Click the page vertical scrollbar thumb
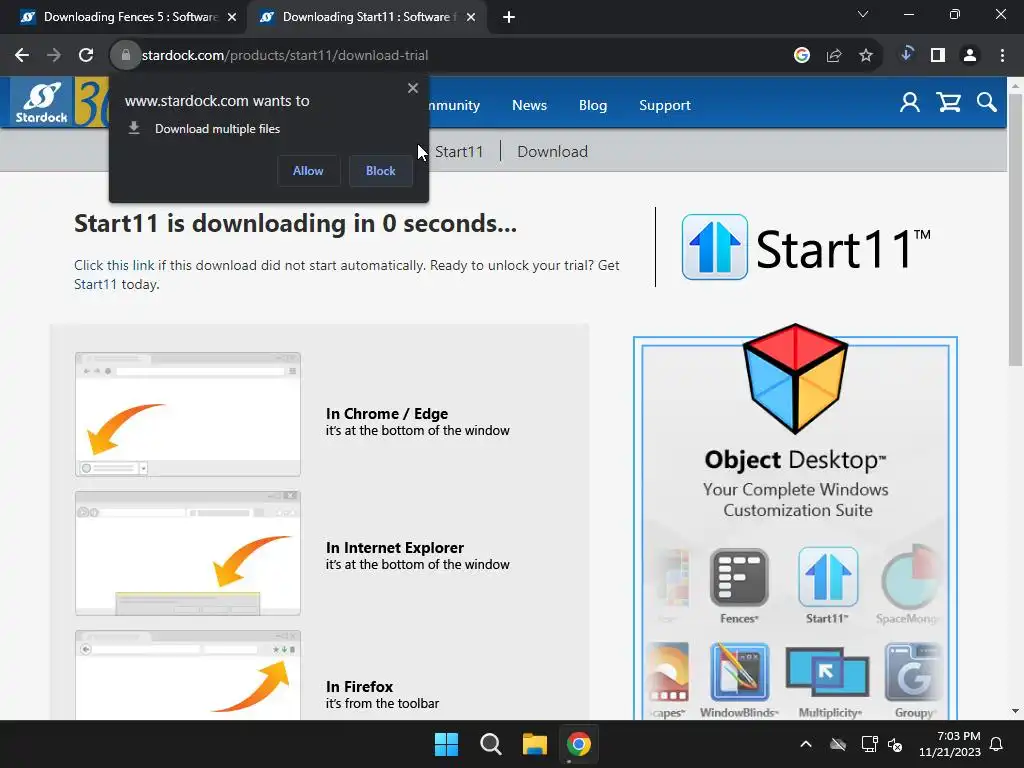Screen dimensions: 1024x768 (x=1015, y=229)
